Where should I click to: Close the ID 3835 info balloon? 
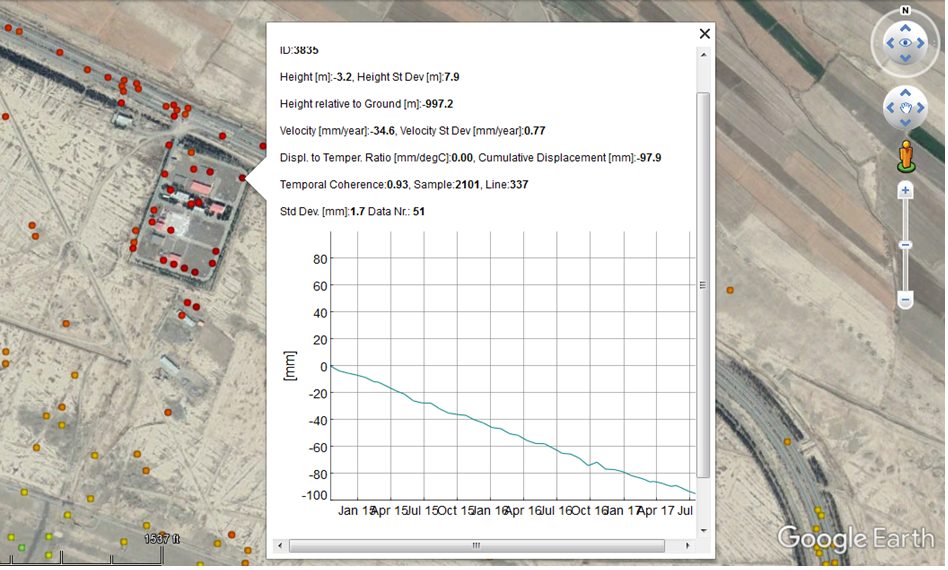click(x=704, y=33)
